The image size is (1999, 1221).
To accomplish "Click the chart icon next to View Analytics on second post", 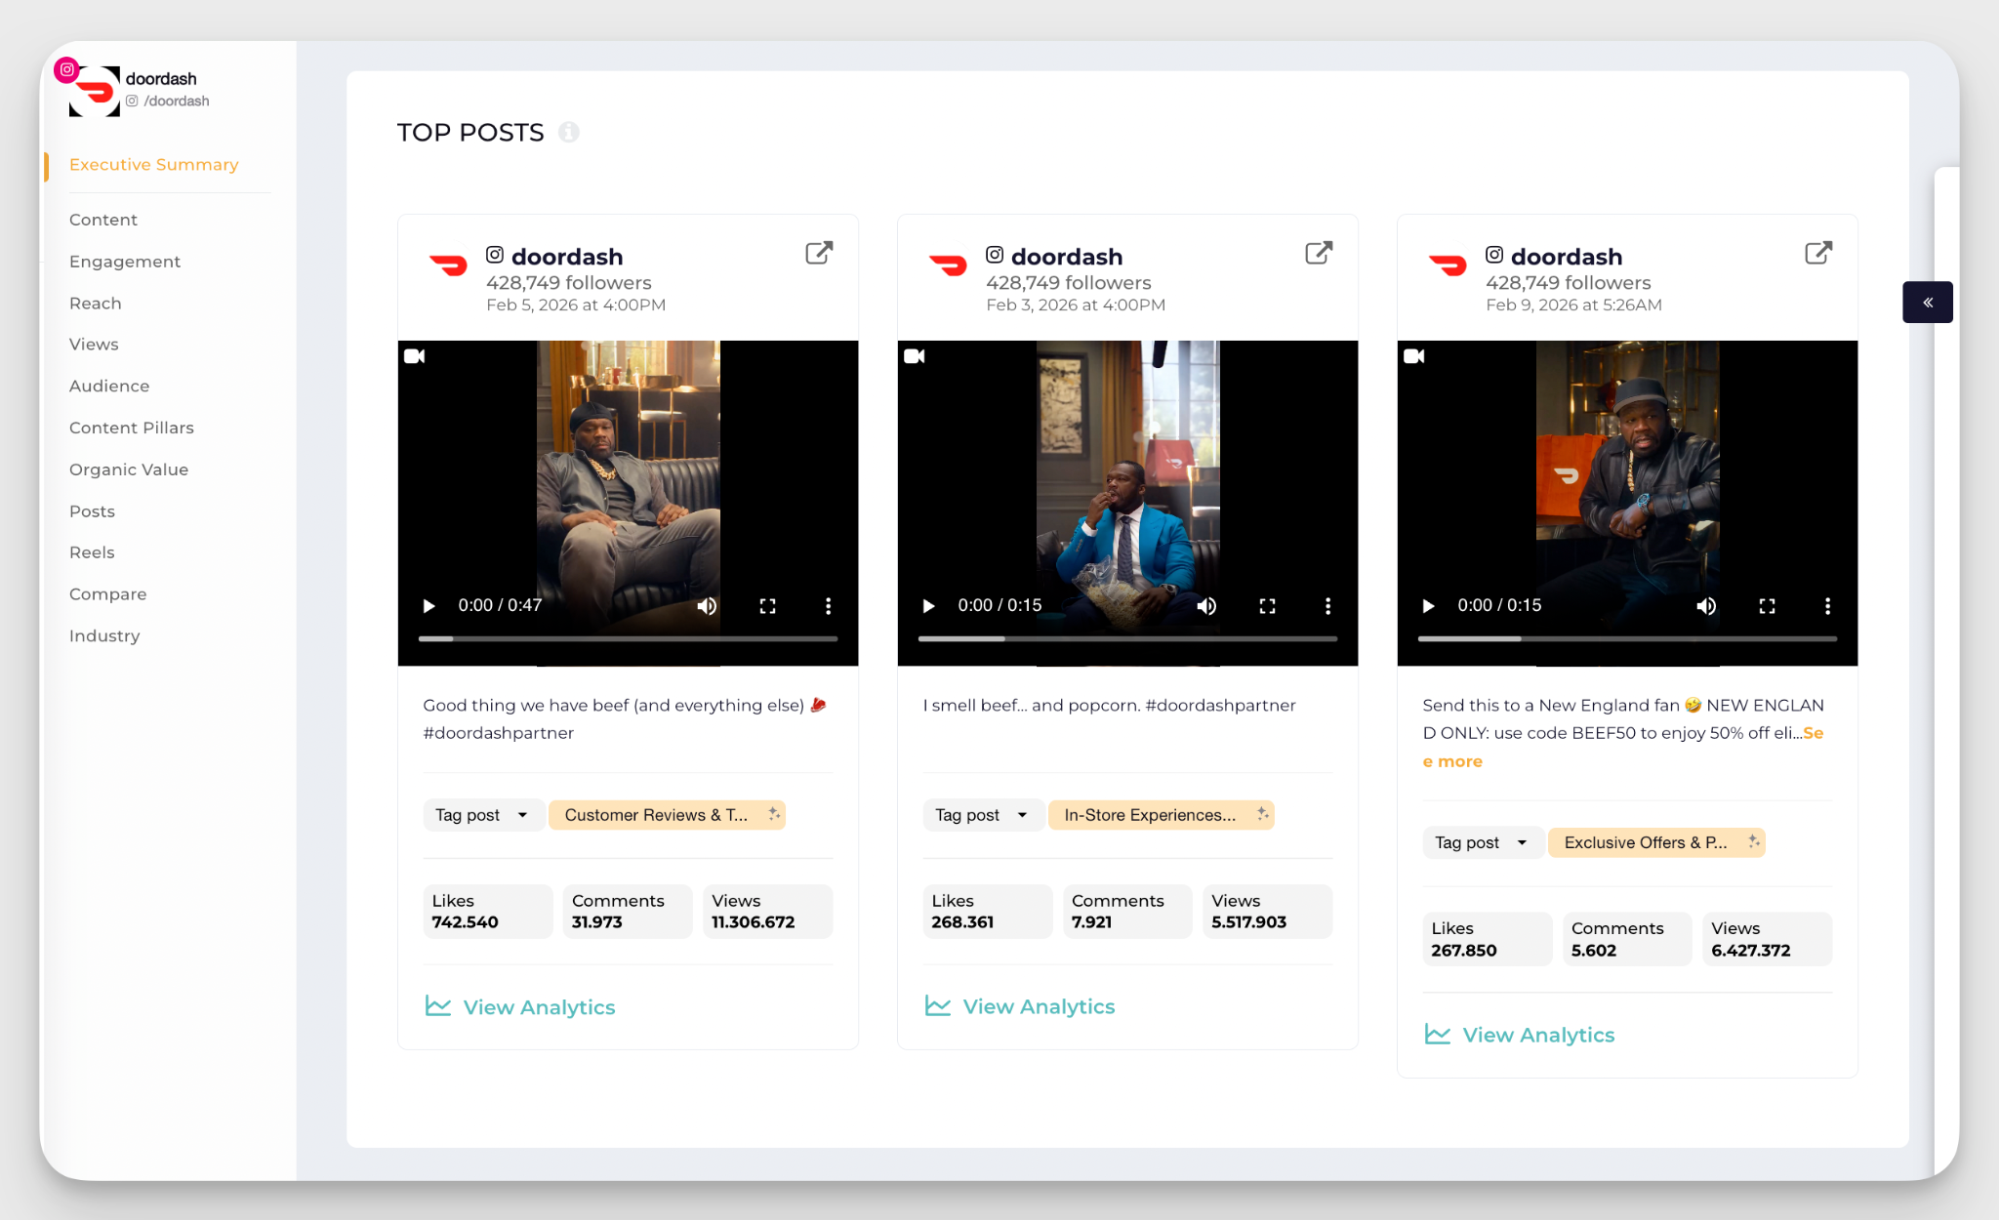I will (x=938, y=1006).
